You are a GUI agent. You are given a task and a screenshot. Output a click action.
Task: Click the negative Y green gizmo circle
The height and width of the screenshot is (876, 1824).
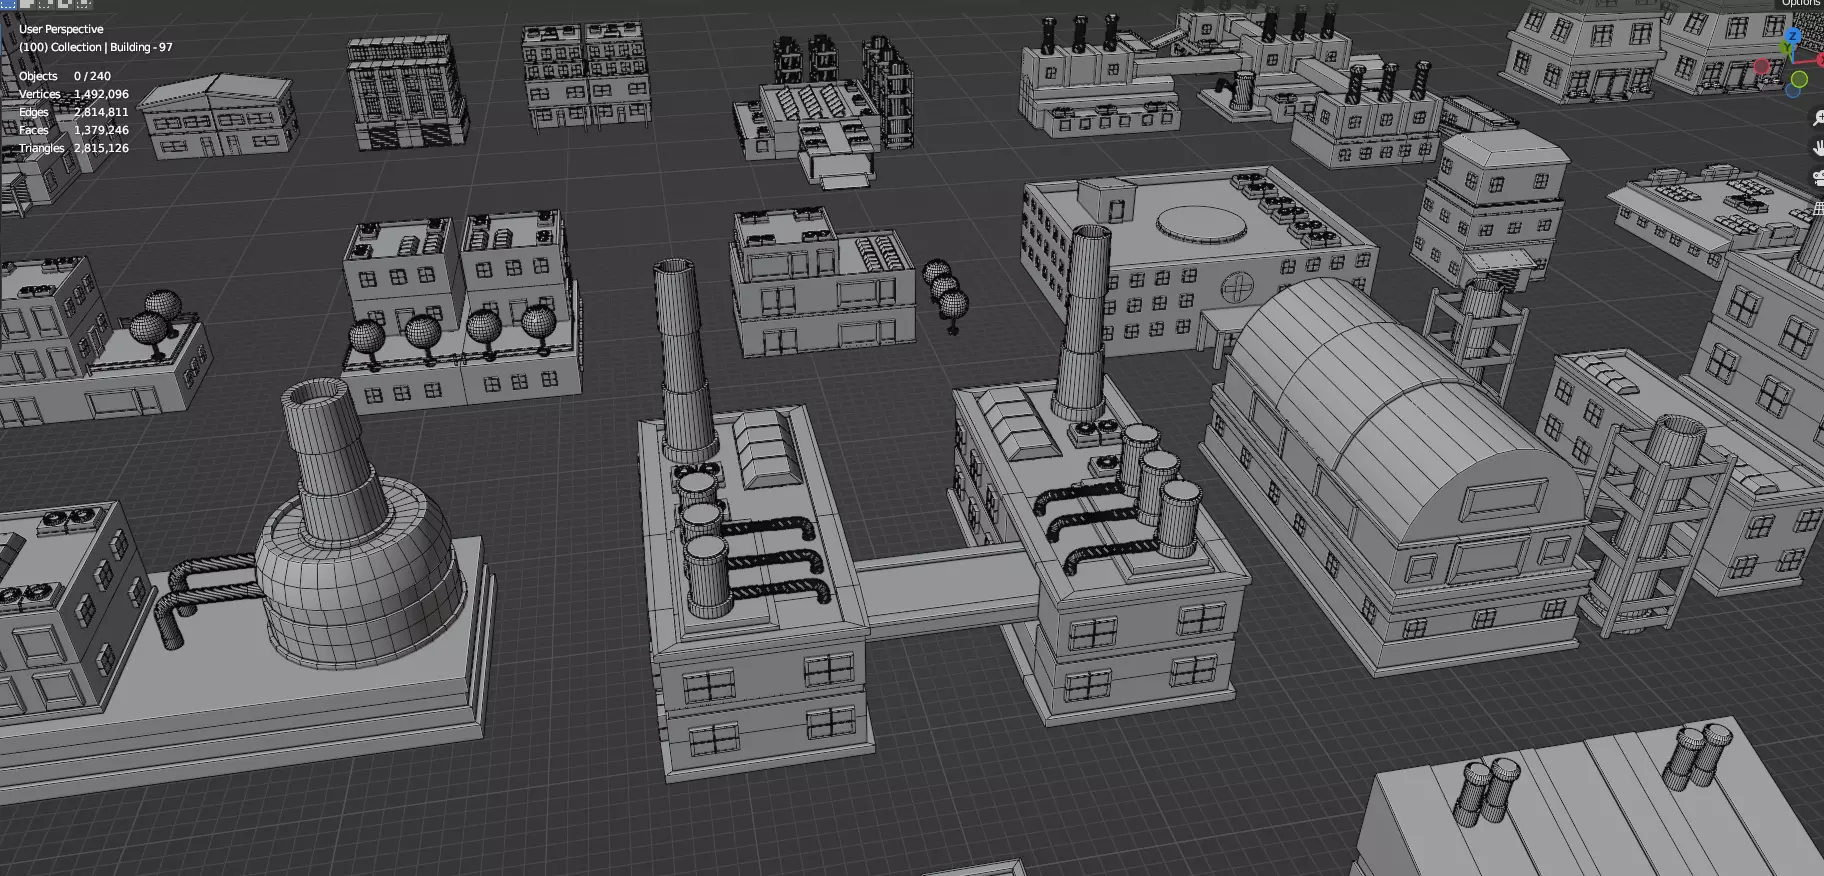coord(1799,79)
